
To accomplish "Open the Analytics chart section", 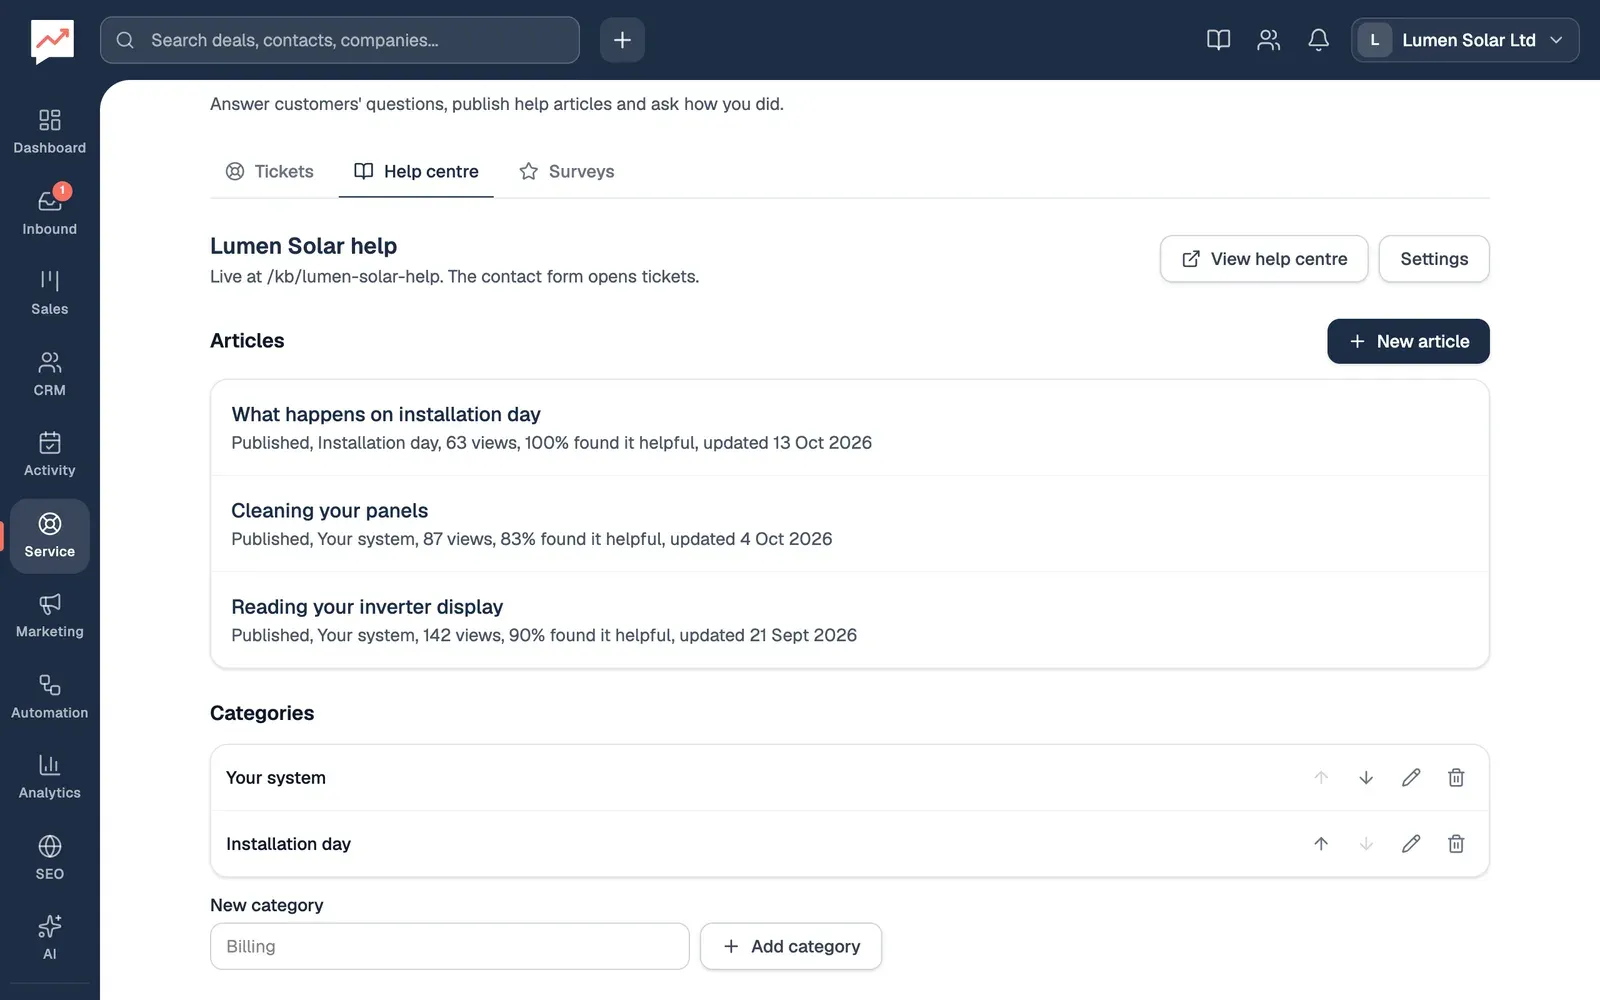I will click(49, 778).
